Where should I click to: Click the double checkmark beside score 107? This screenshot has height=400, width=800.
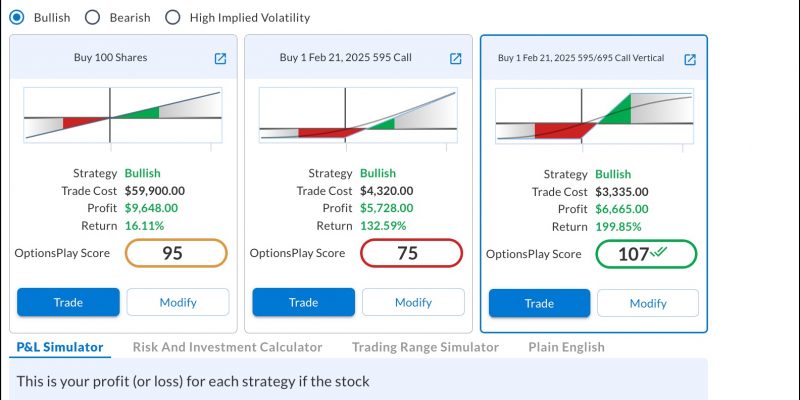pyautogui.click(x=659, y=252)
